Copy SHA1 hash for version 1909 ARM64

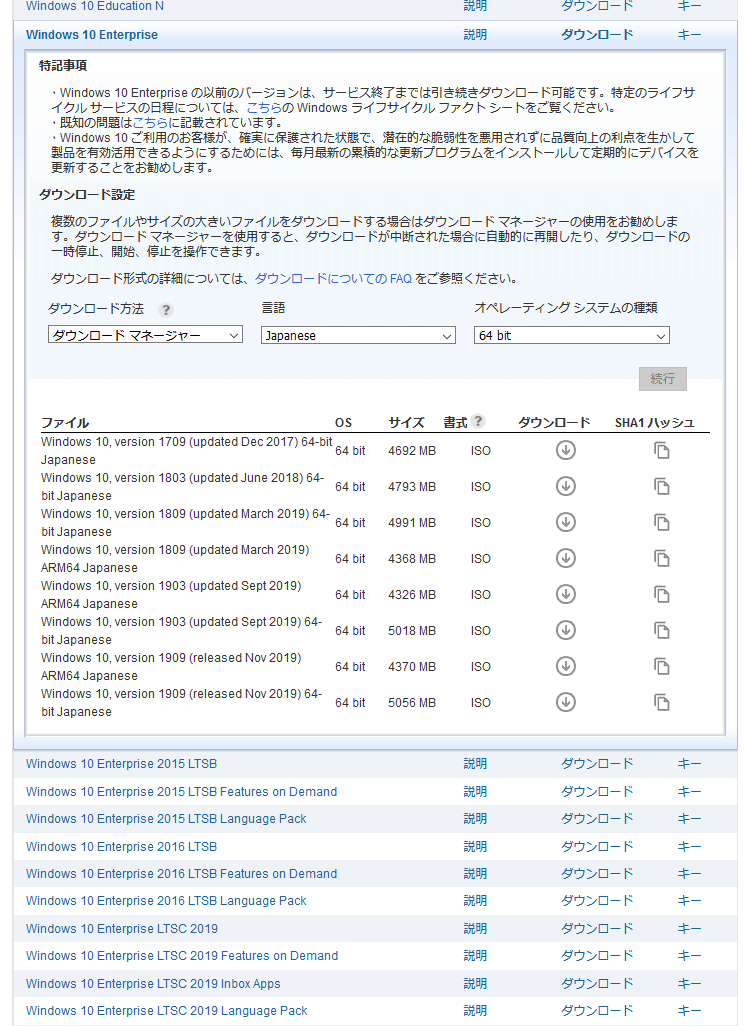[x=662, y=666]
